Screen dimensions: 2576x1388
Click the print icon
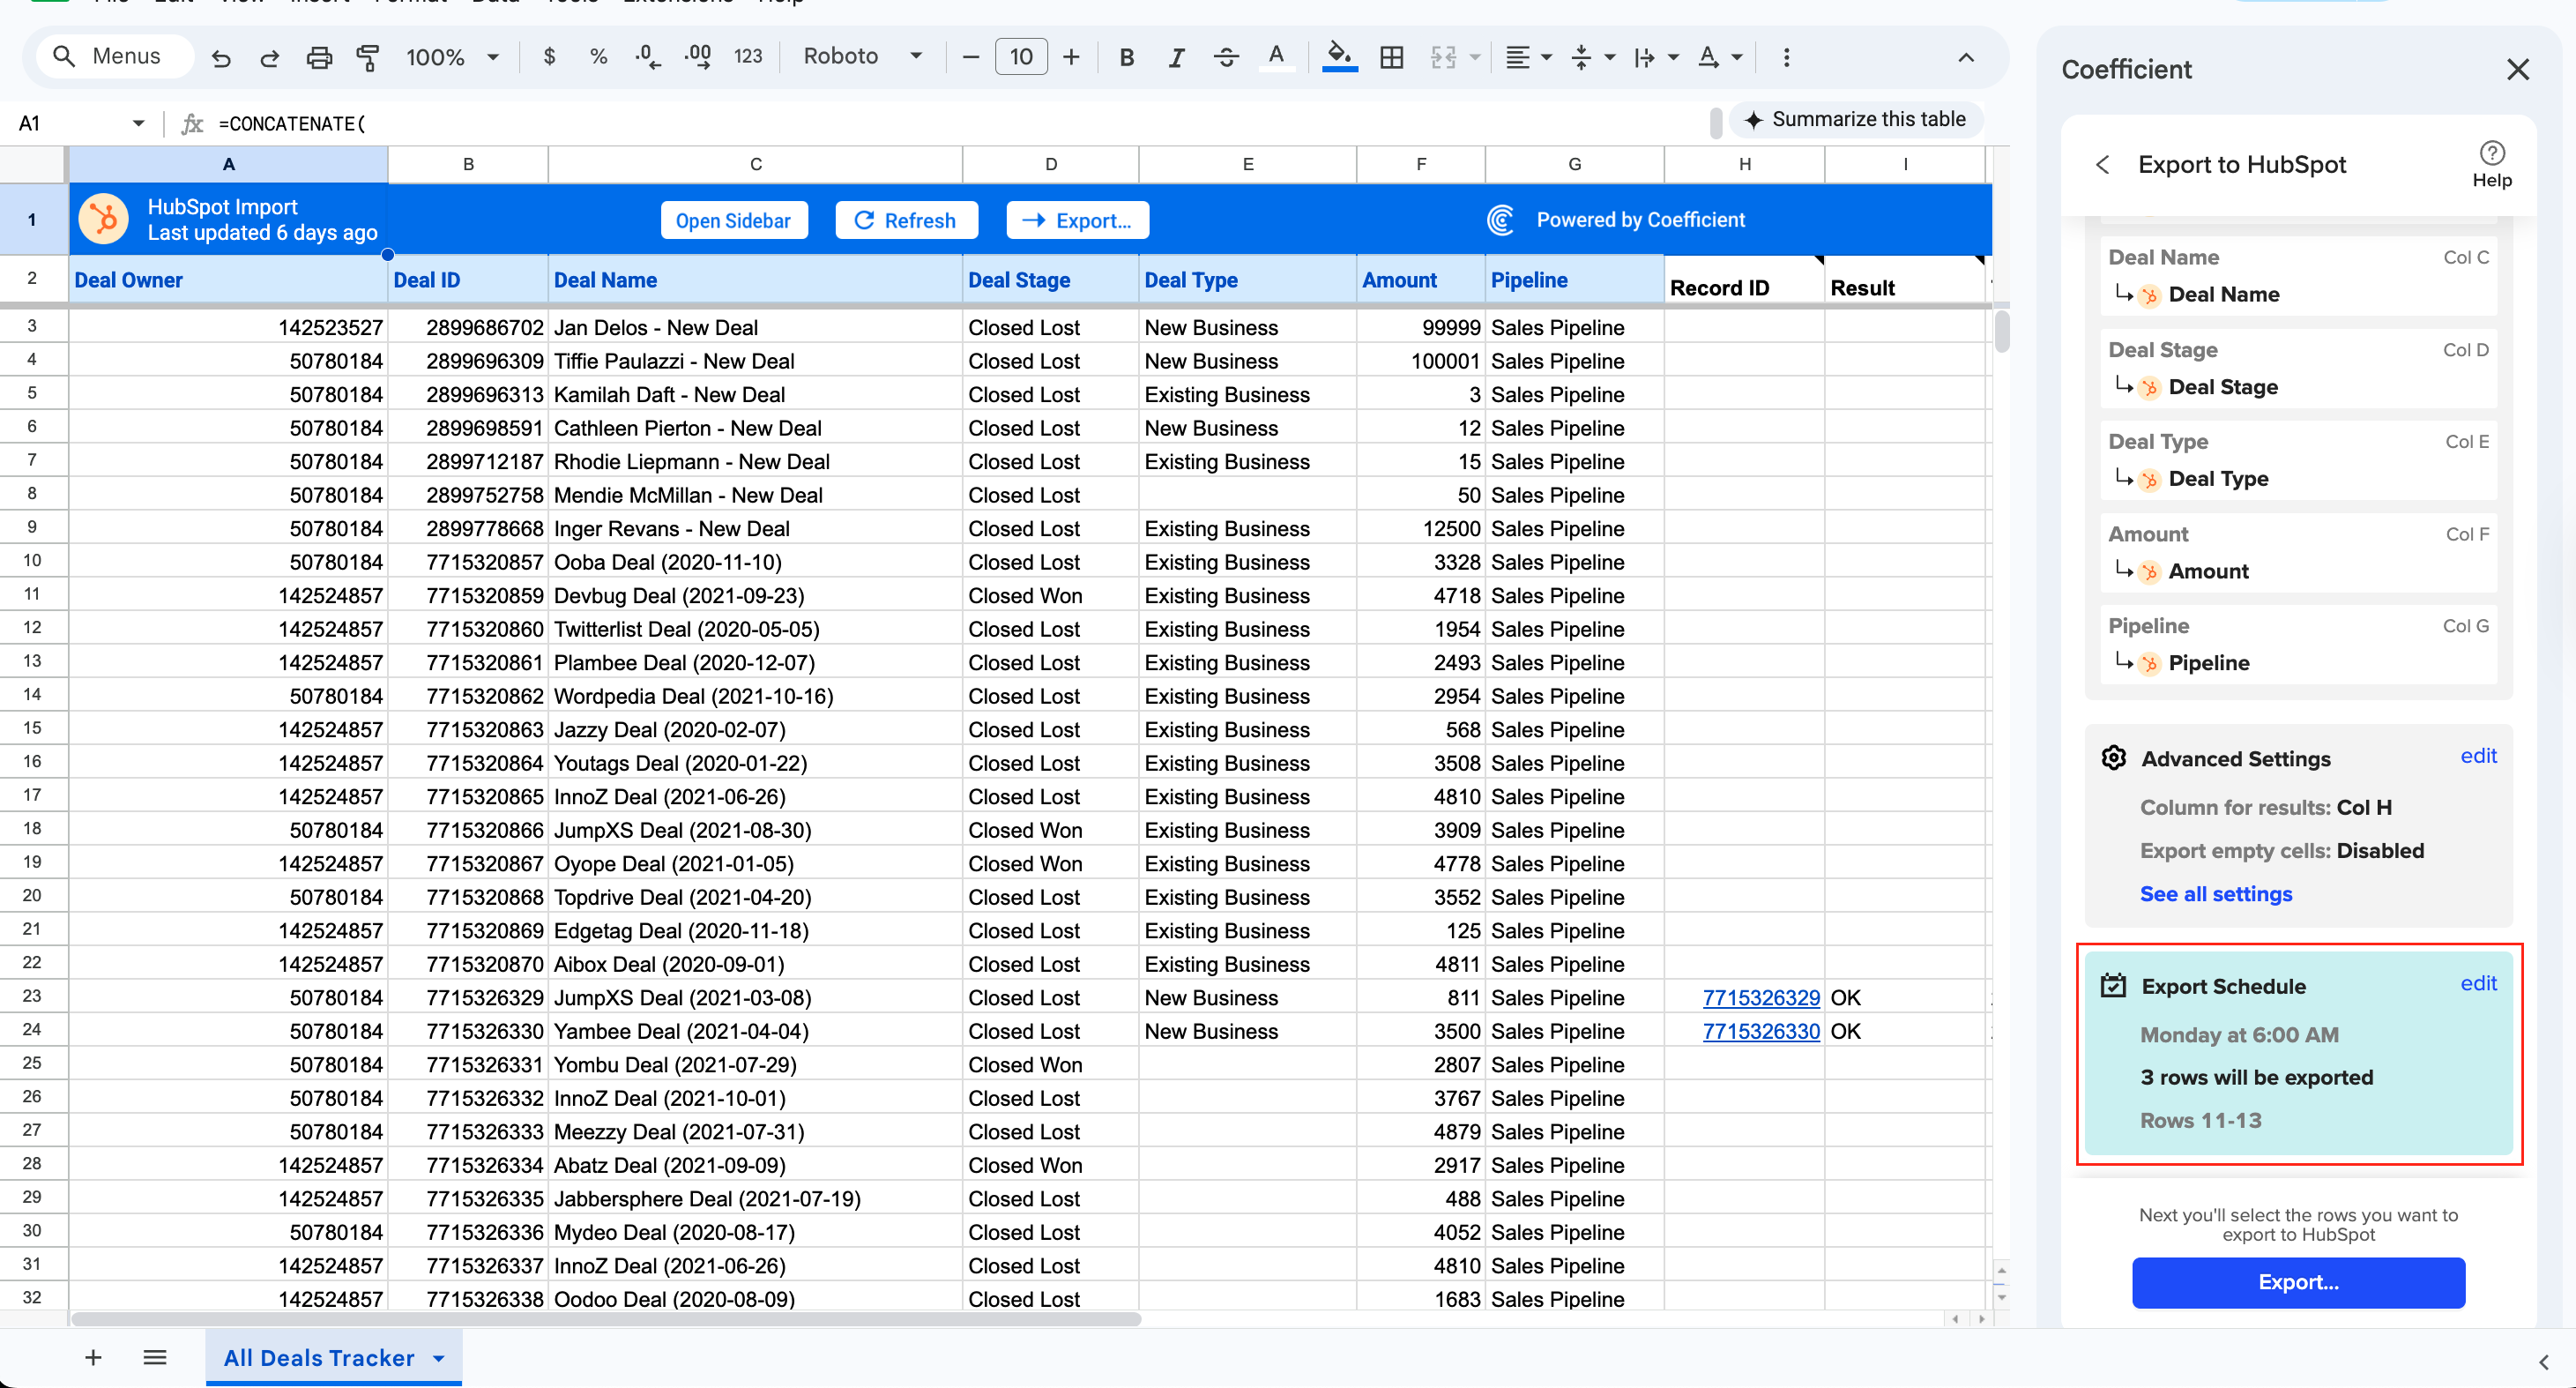click(x=318, y=57)
